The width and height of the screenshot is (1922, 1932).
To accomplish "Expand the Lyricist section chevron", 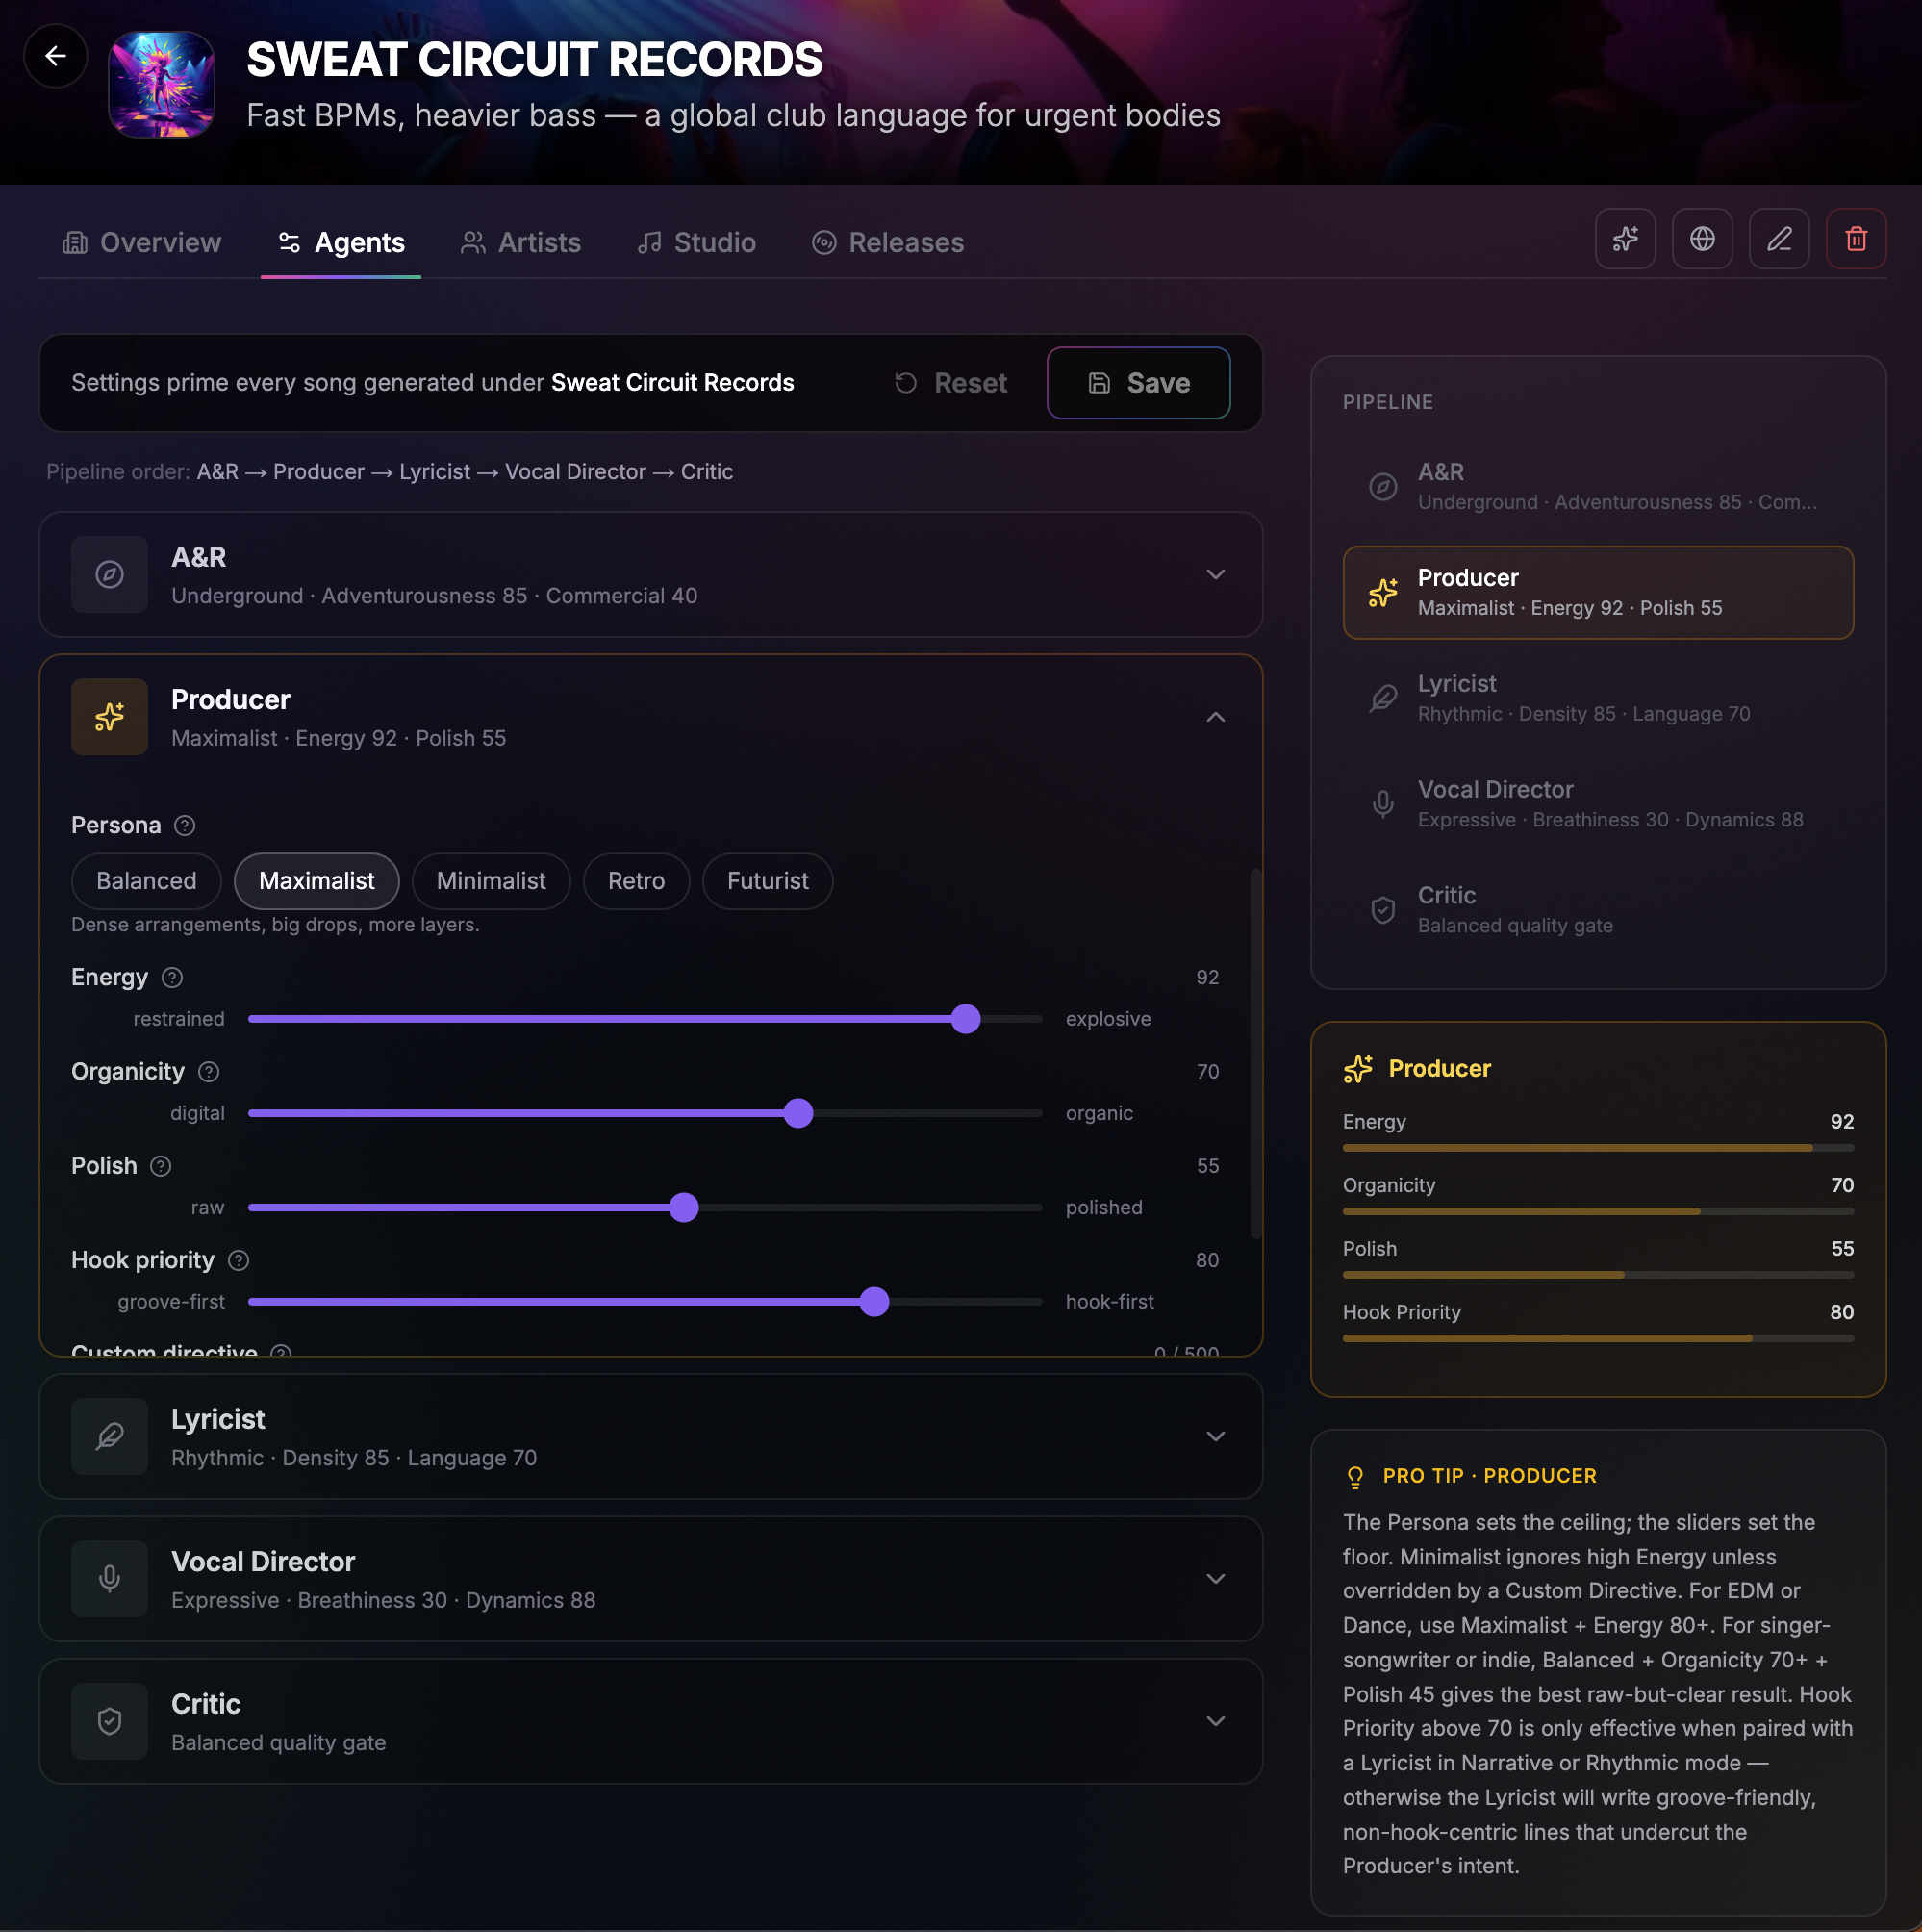I will 1216,1436.
